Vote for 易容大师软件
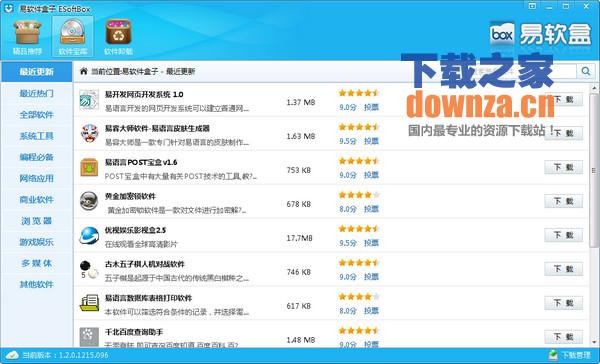 point(371,141)
